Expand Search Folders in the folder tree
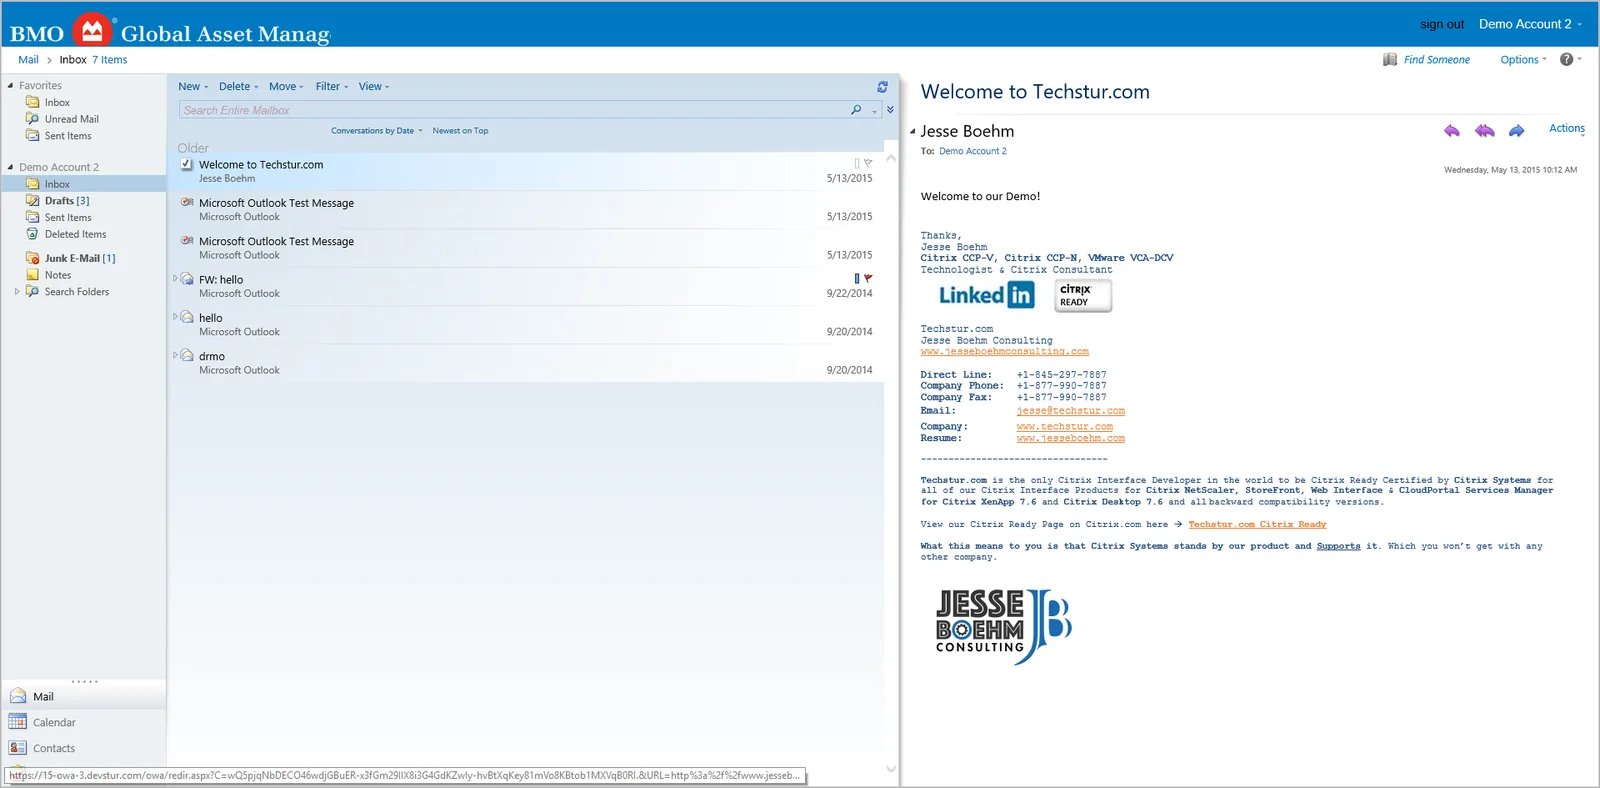The image size is (1600, 788). [x=16, y=292]
